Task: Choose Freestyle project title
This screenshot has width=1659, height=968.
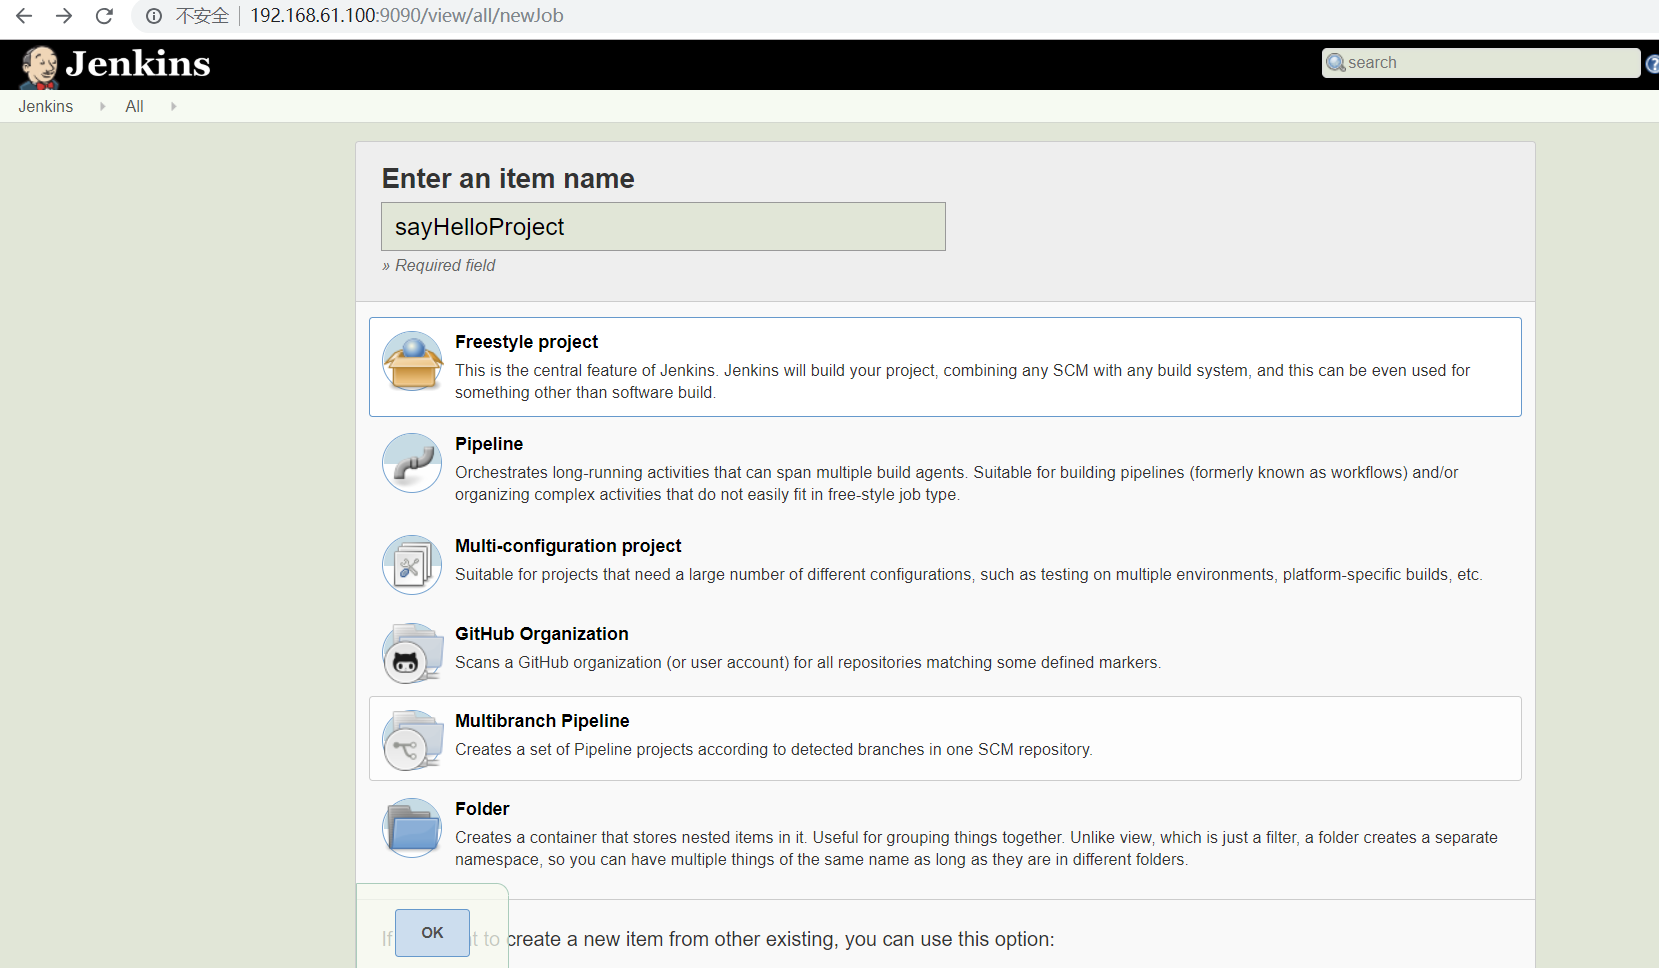Action: 526,342
